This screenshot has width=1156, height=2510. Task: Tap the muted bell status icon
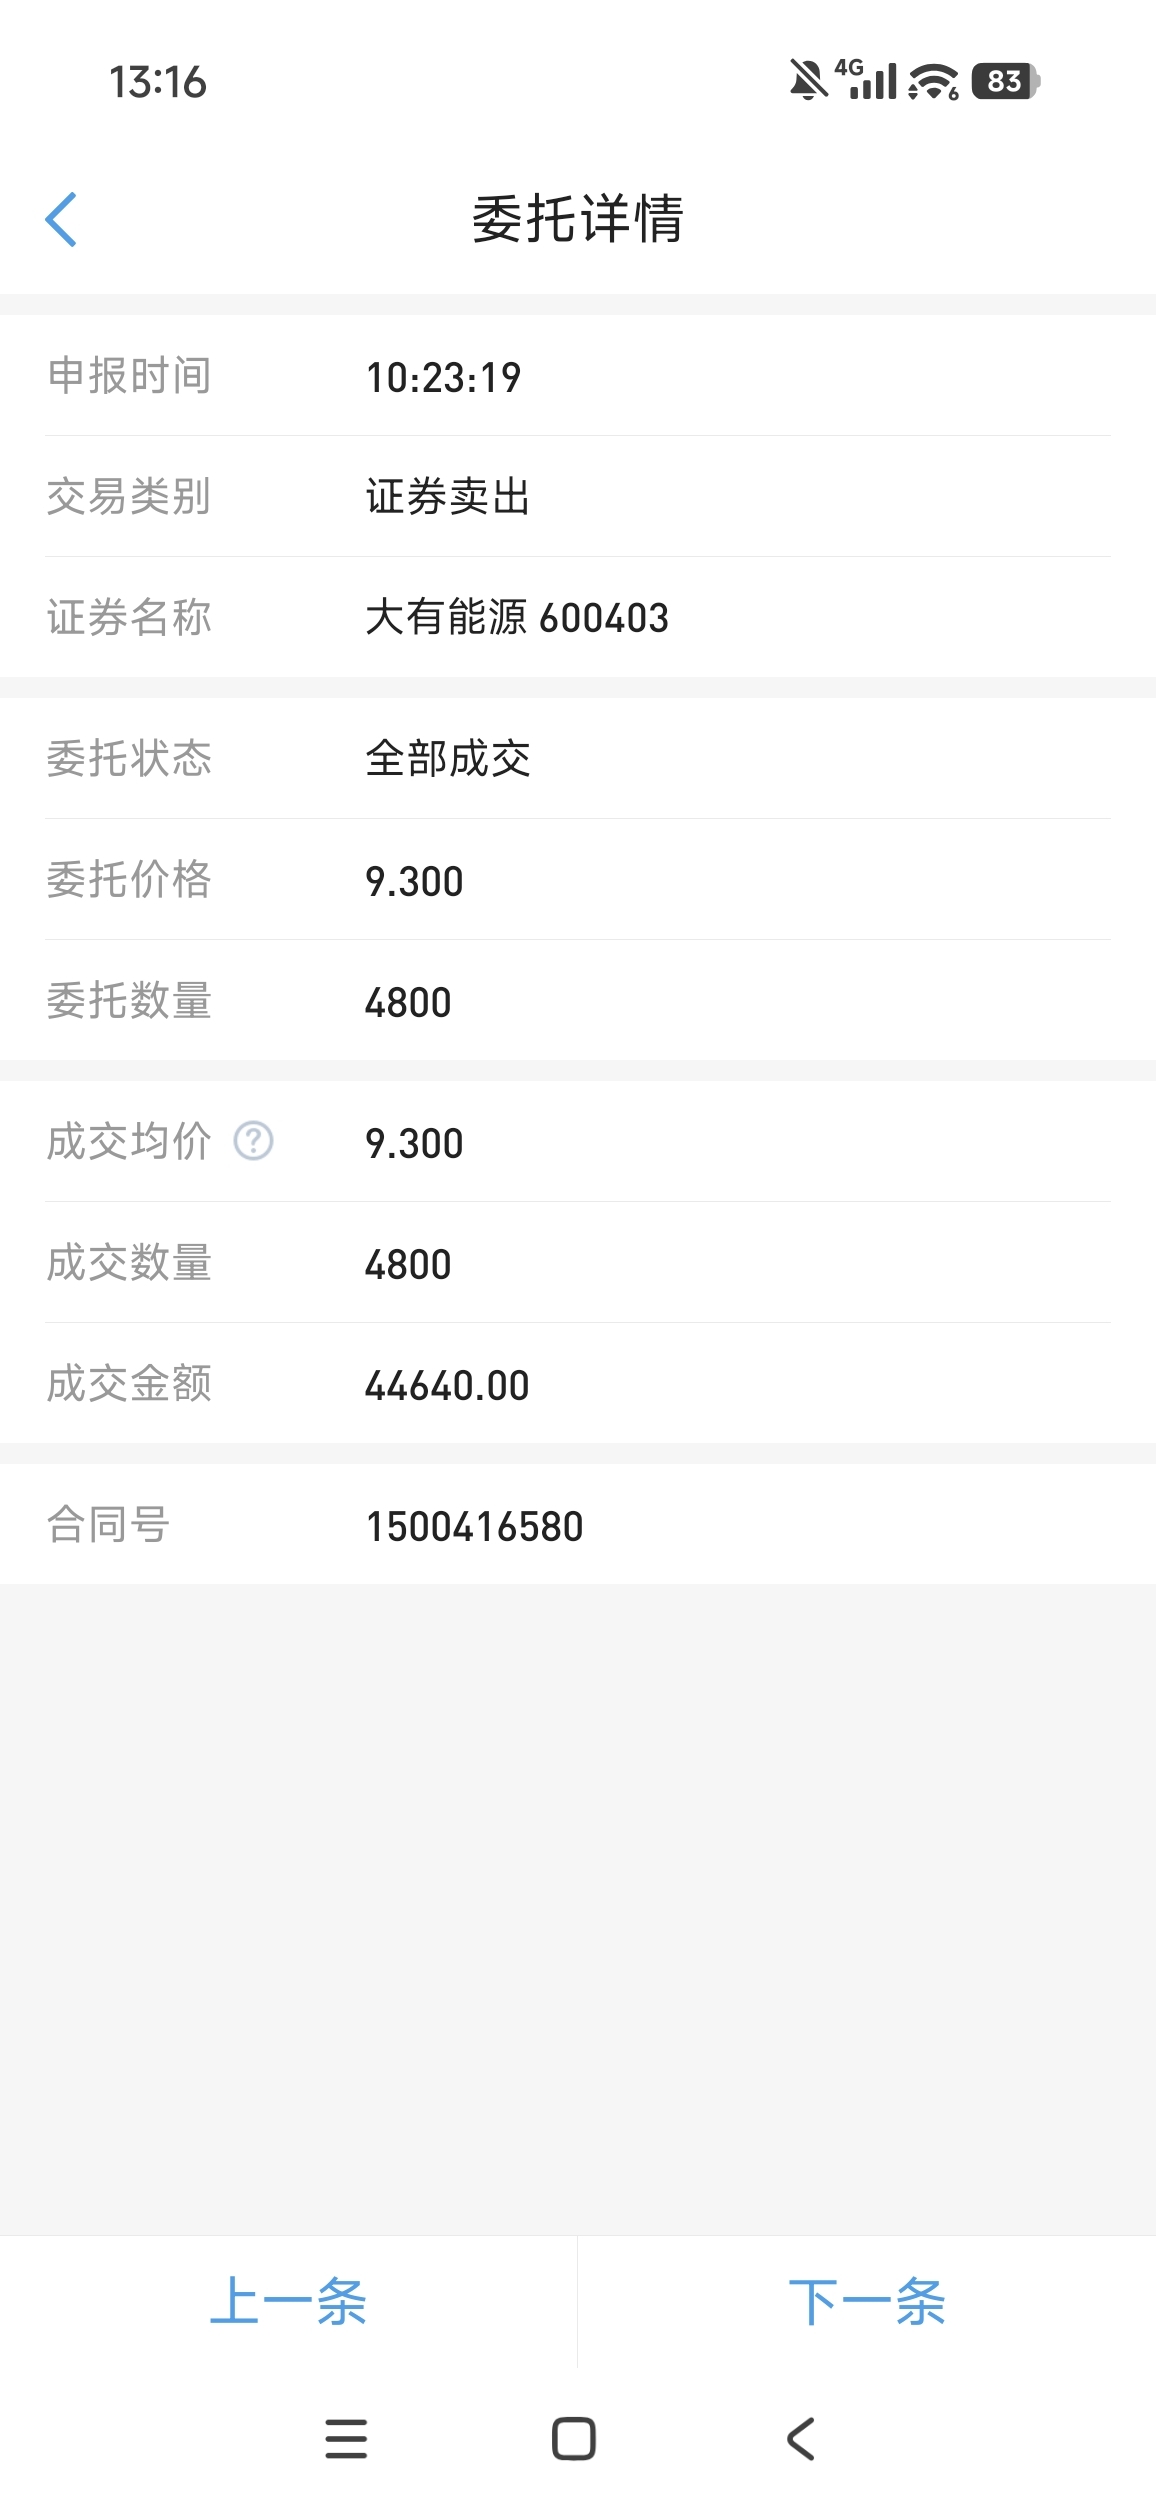pyautogui.click(x=808, y=80)
